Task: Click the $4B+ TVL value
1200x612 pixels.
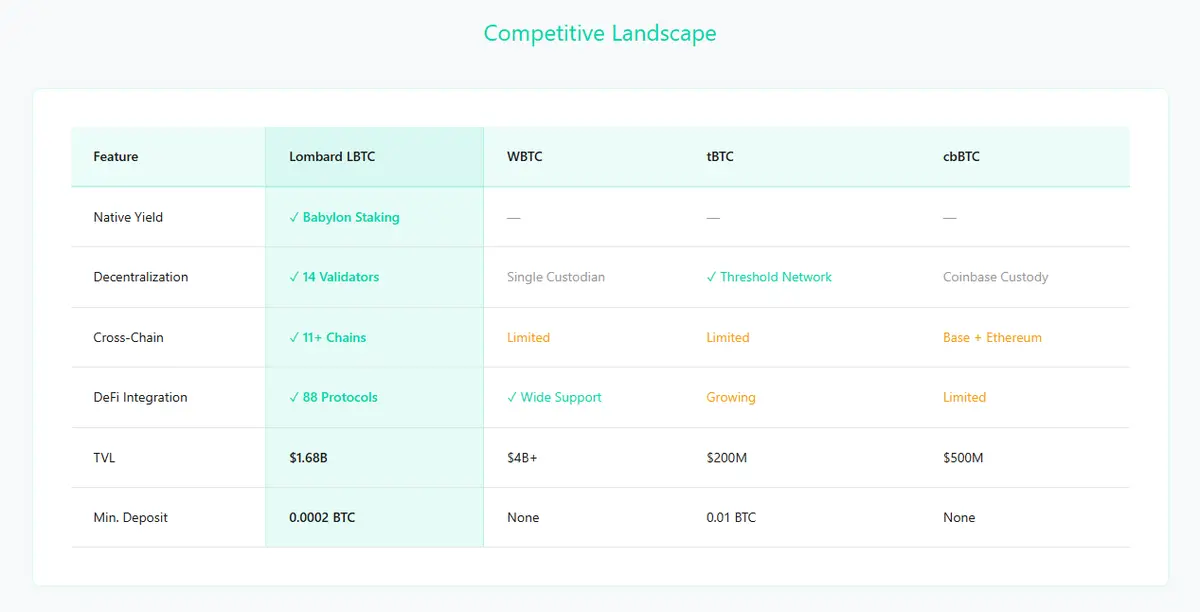Action: coord(523,457)
